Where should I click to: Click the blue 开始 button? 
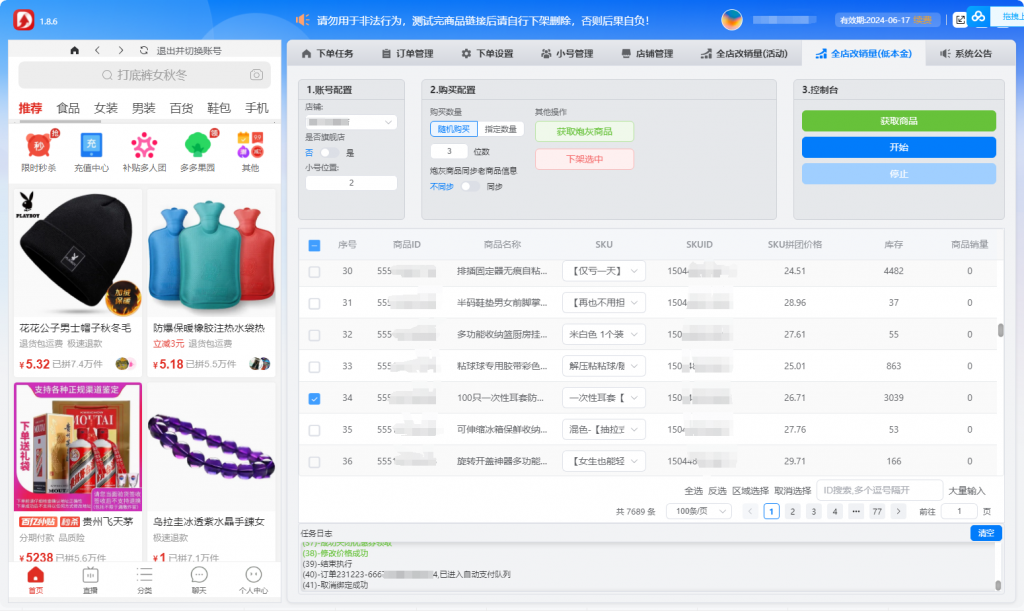tap(899, 148)
